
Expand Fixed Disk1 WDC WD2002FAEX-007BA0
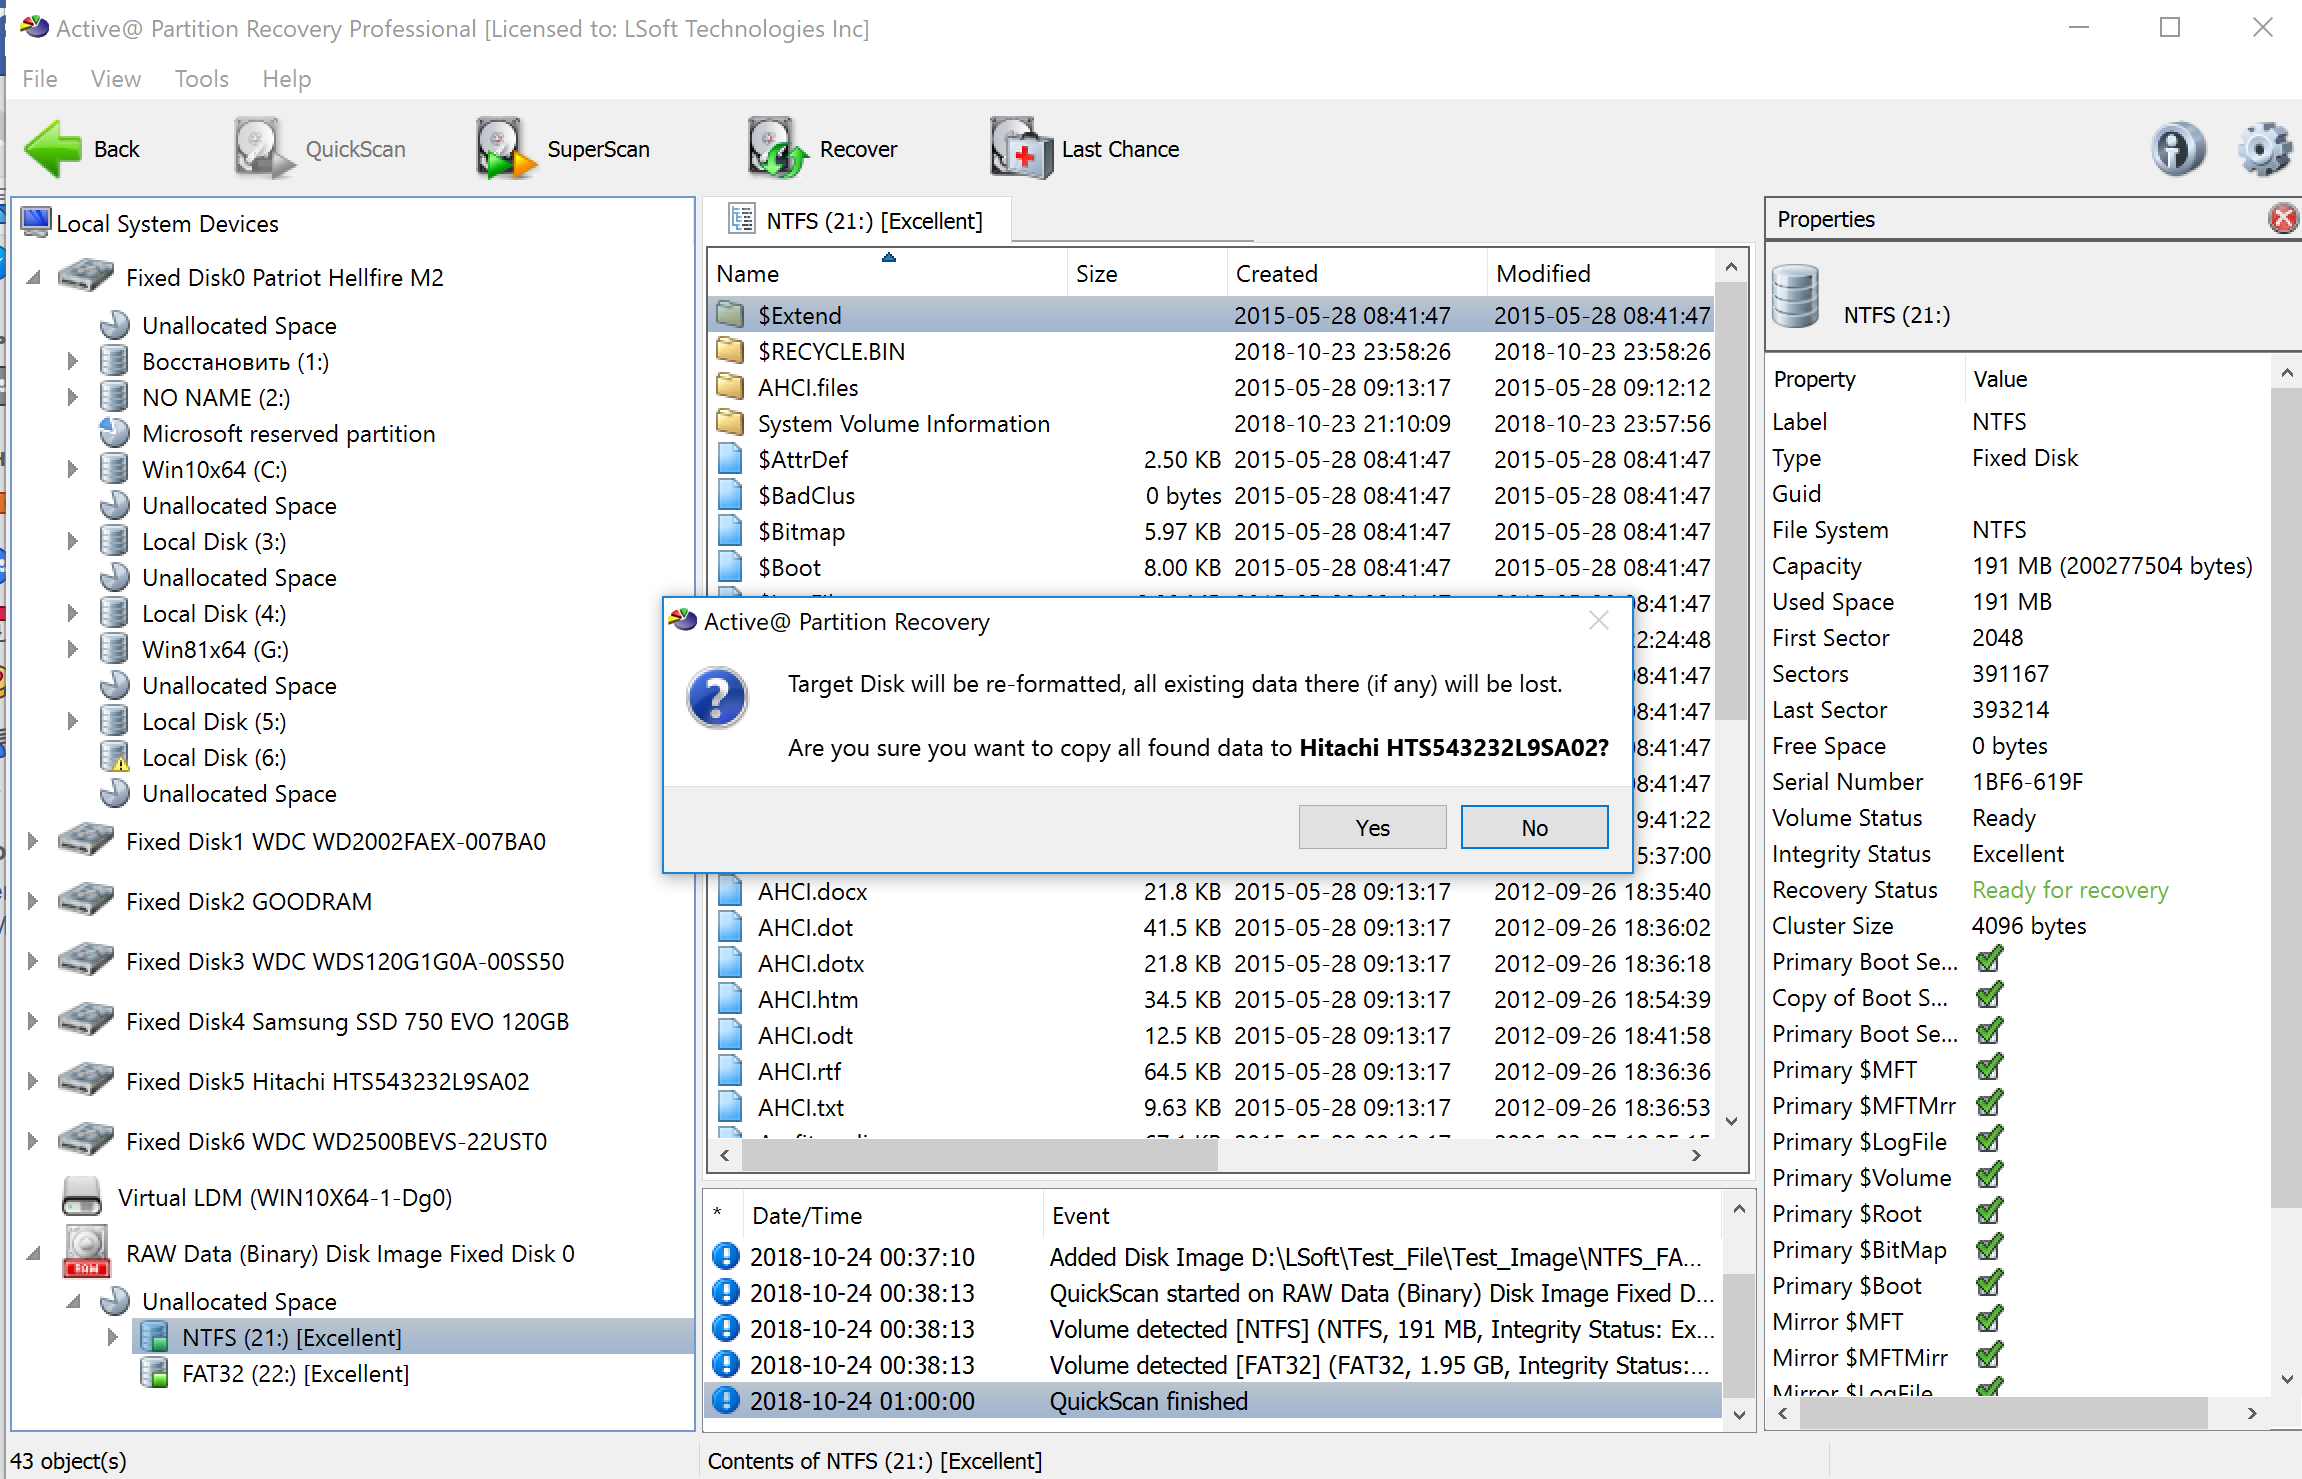[x=34, y=841]
